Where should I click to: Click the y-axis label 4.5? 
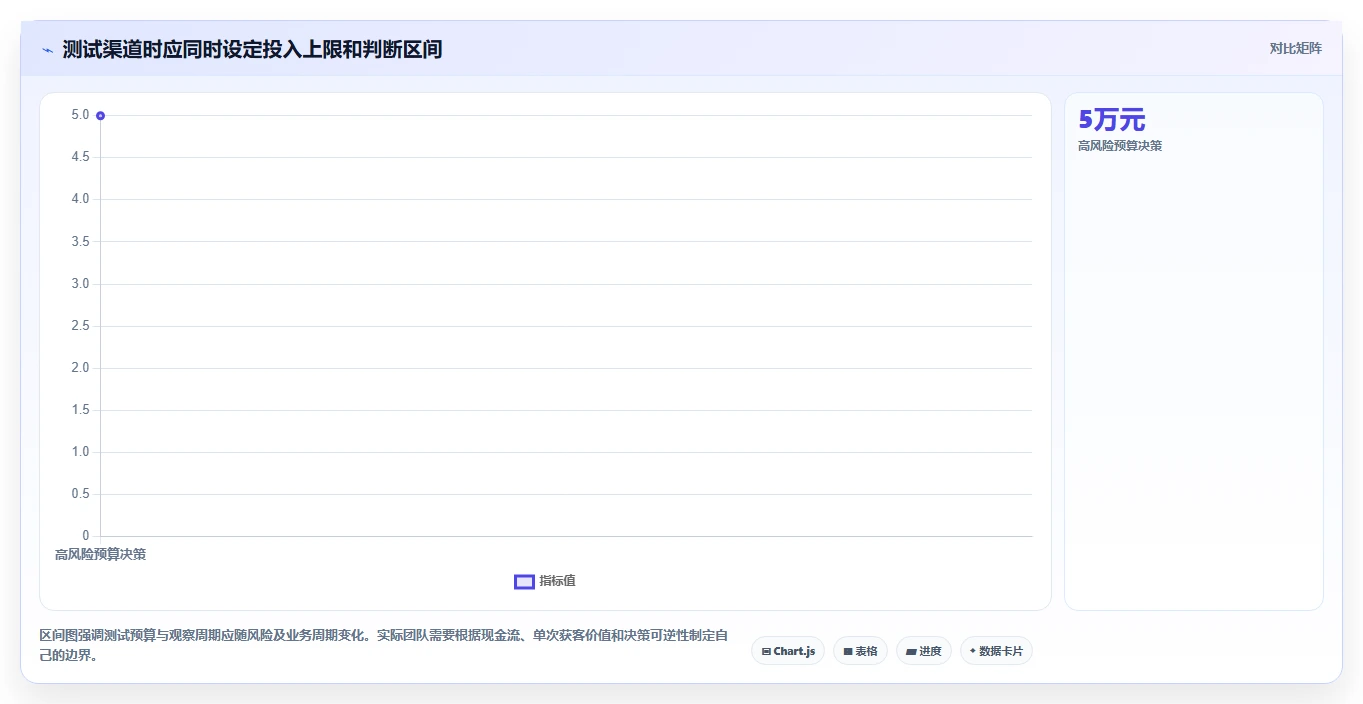(80, 157)
